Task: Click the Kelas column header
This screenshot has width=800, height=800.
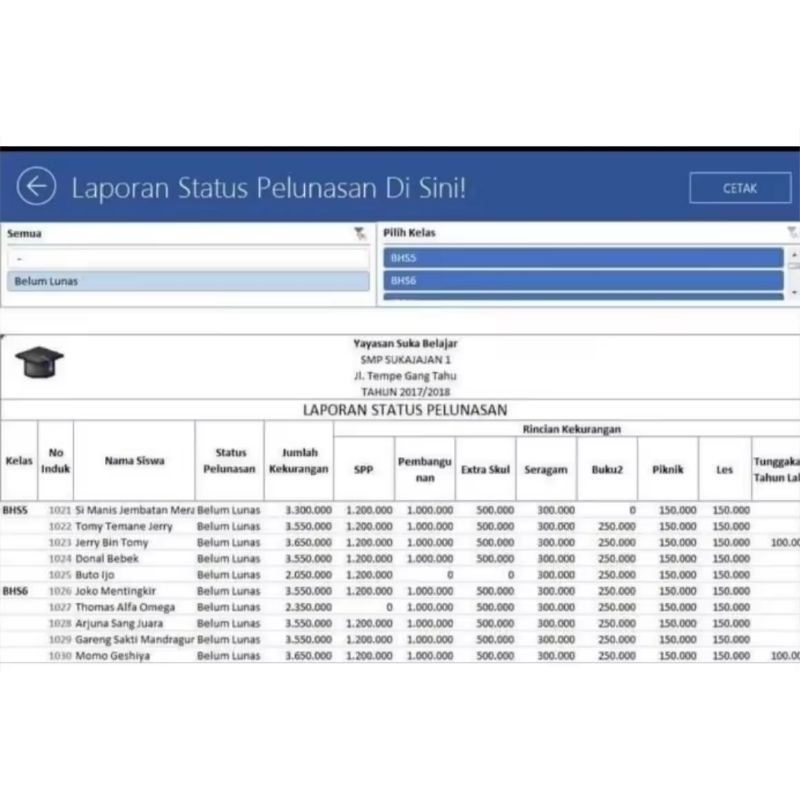Action: (x=19, y=460)
